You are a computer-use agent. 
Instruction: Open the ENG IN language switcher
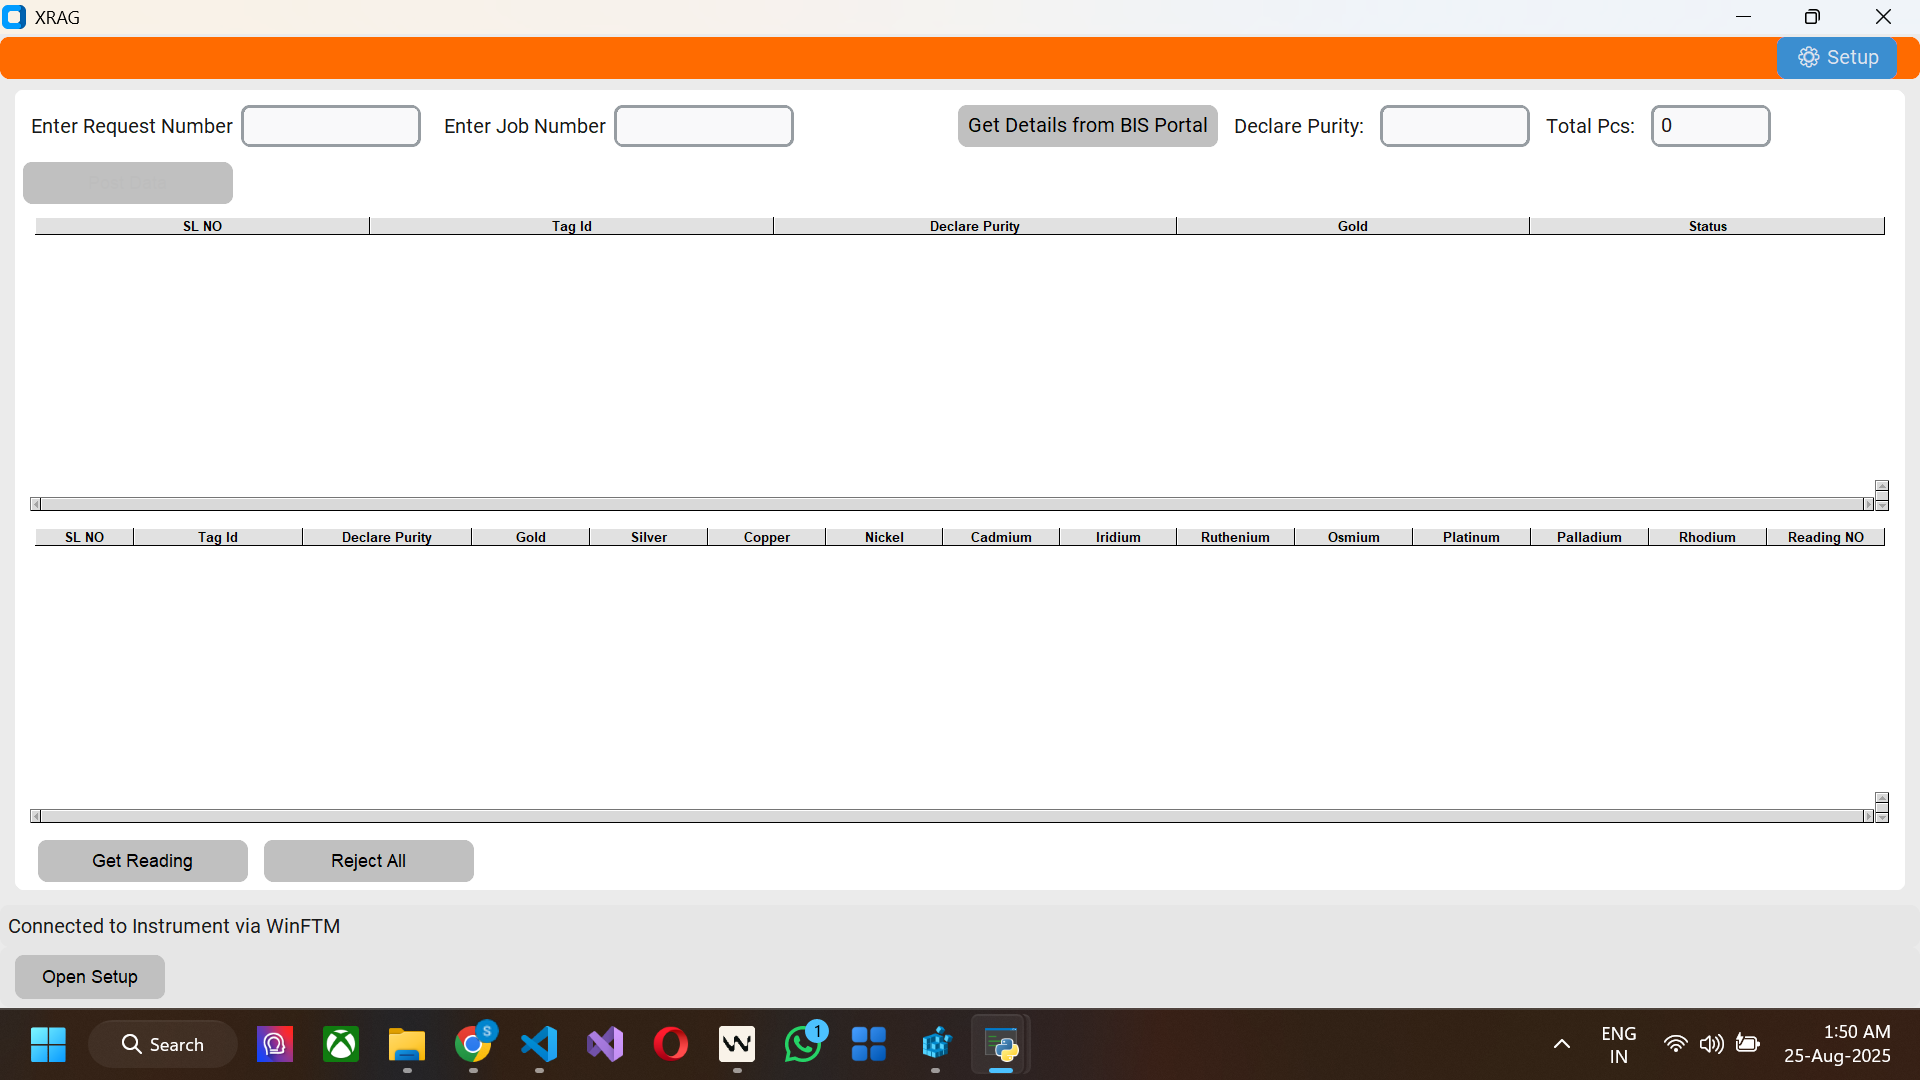point(1618,1043)
